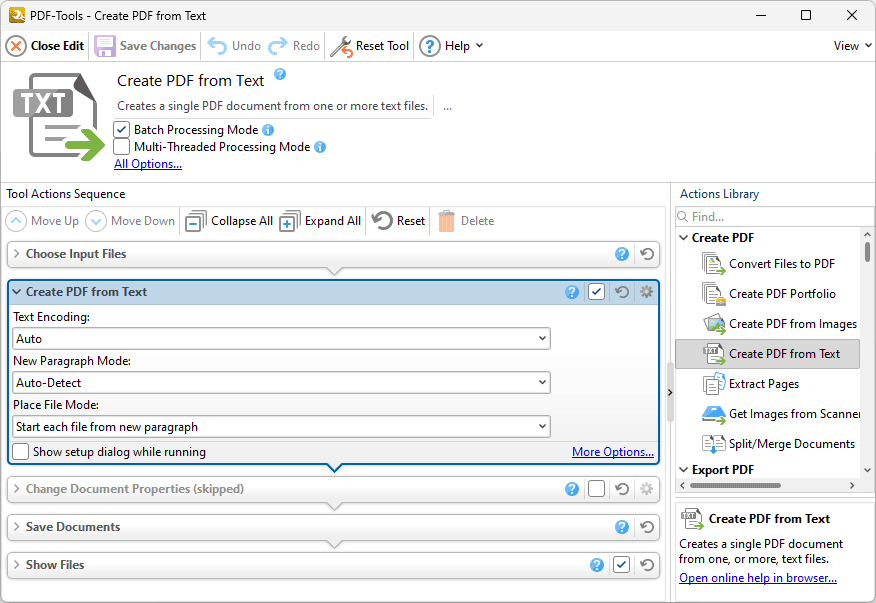Click Expand All actions
The image size is (876, 603).
coord(320,221)
